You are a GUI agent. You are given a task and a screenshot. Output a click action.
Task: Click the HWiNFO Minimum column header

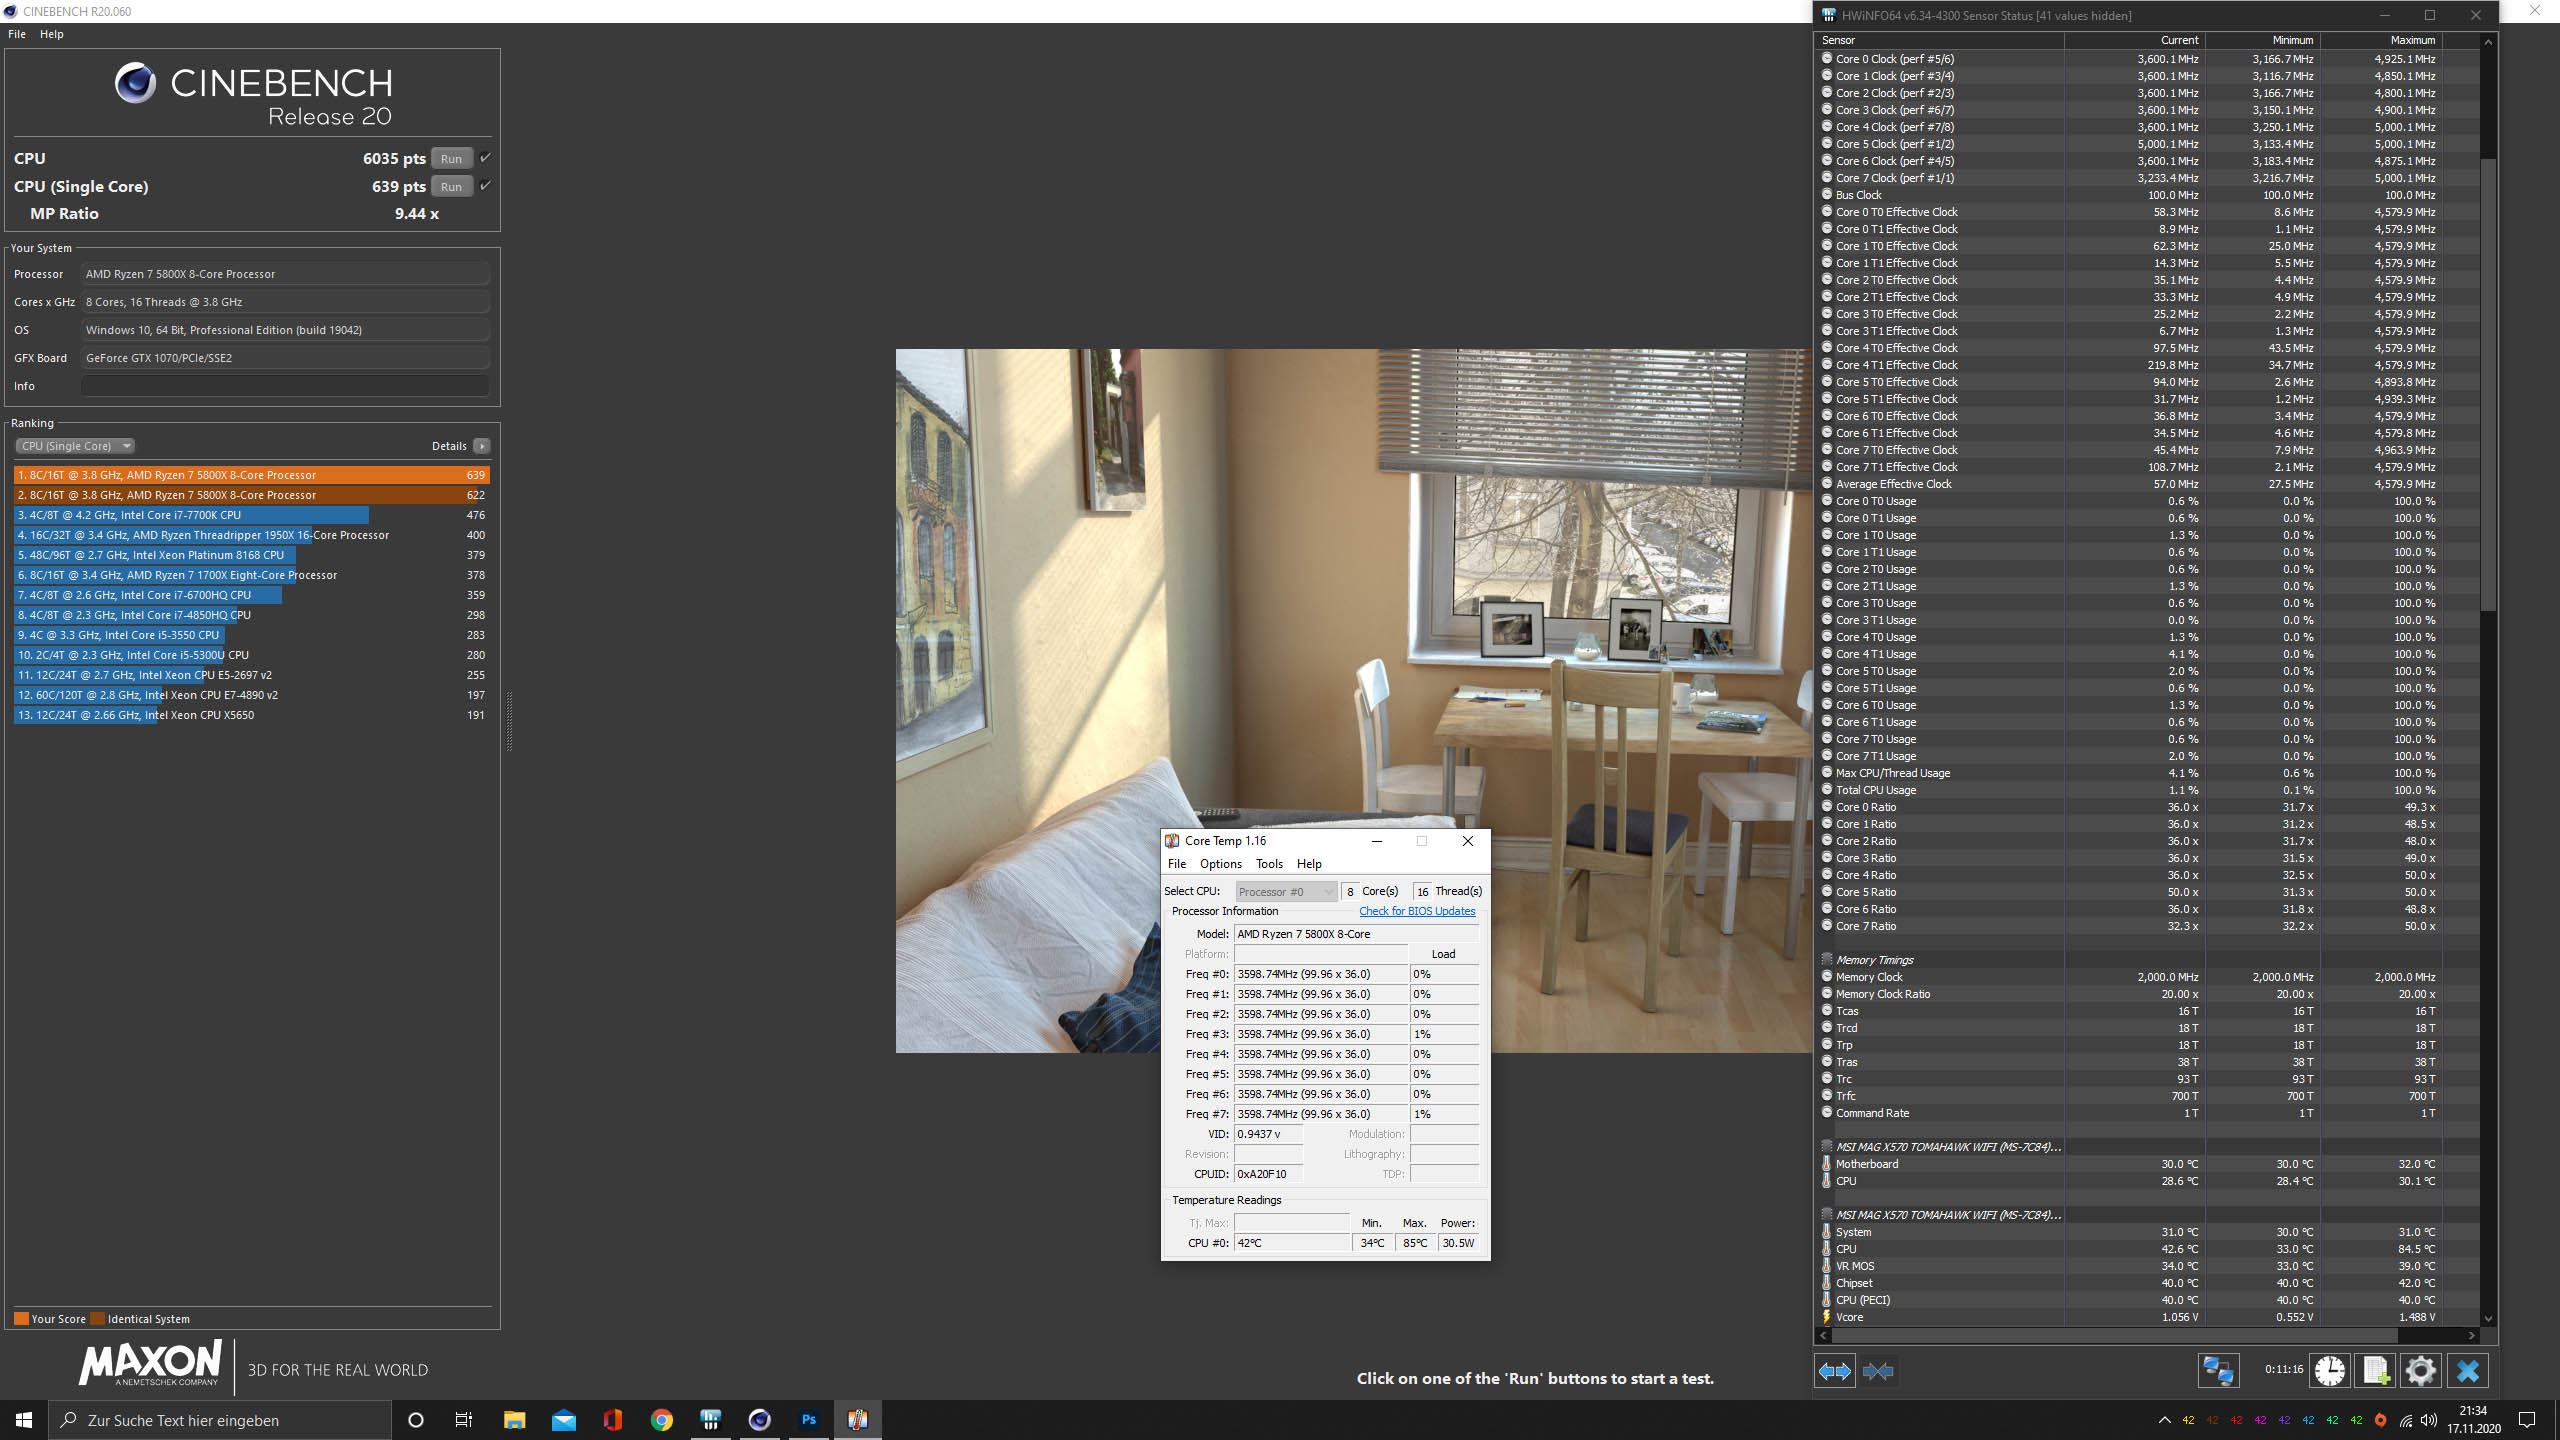click(2263, 40)
